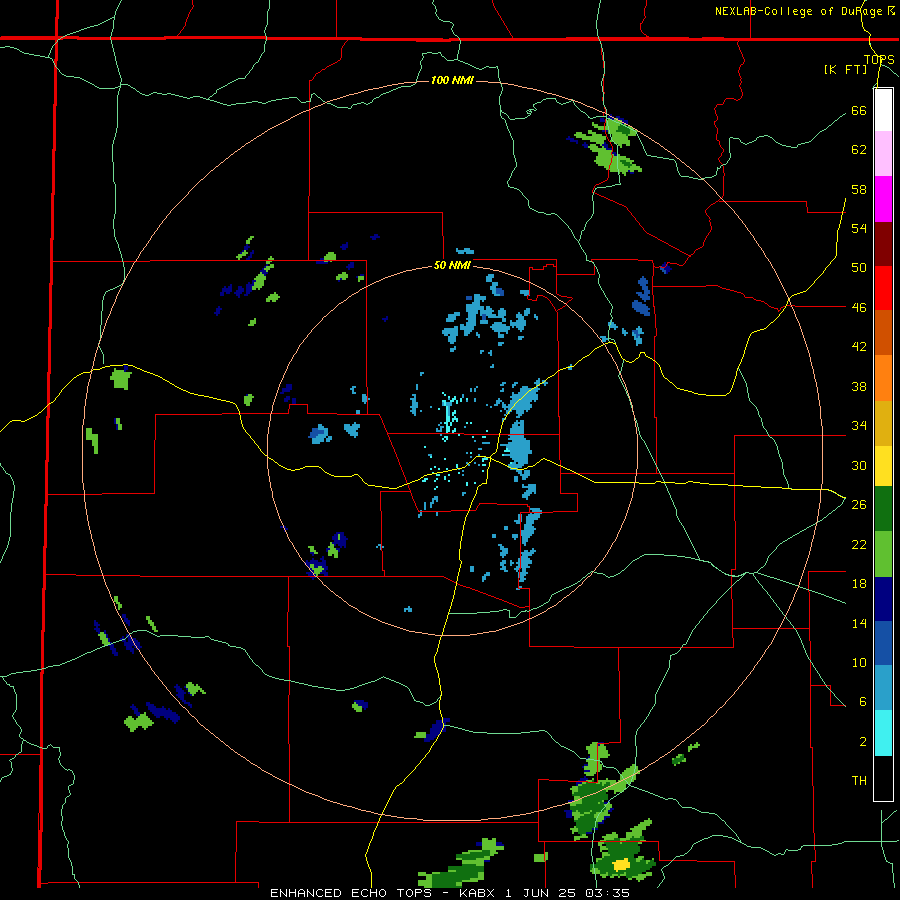The image size is (900, 900).
Task: Click the gold legend color band
Action: tap(883, 423)
